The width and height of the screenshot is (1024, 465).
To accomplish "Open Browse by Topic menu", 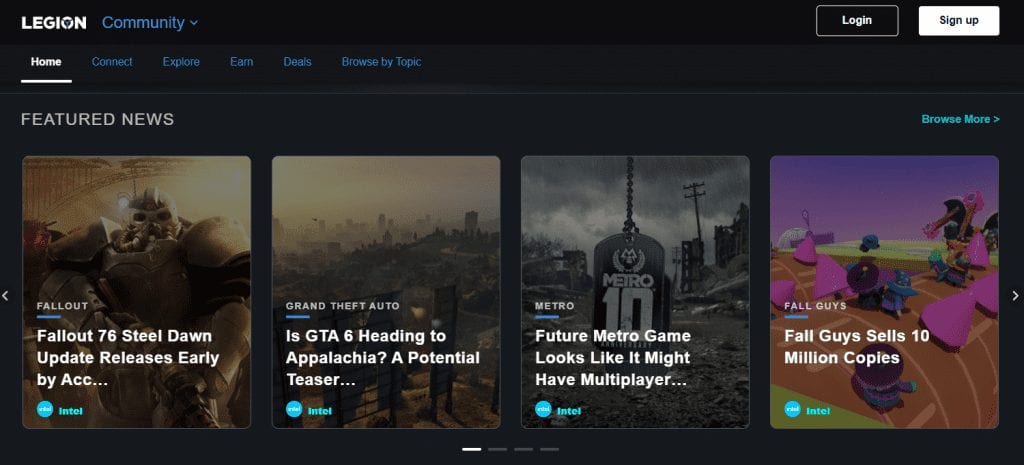I will (x=381, y=62).
